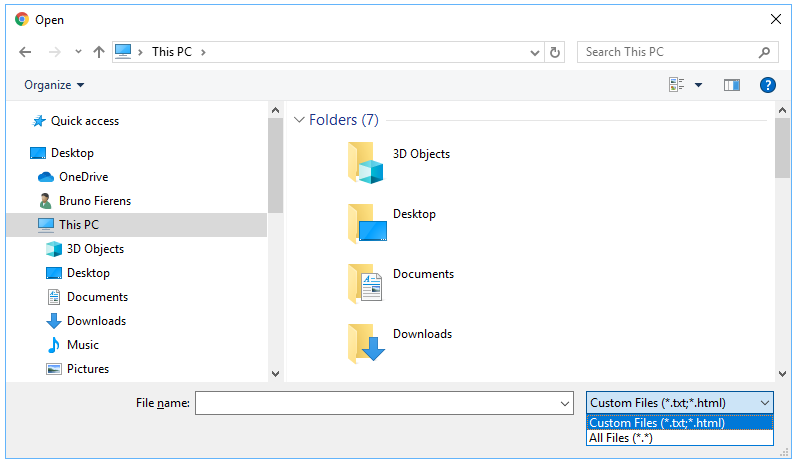
Task: Click the file list scroll up arrow
Action: pyautogui.click(x=782, y=110)
